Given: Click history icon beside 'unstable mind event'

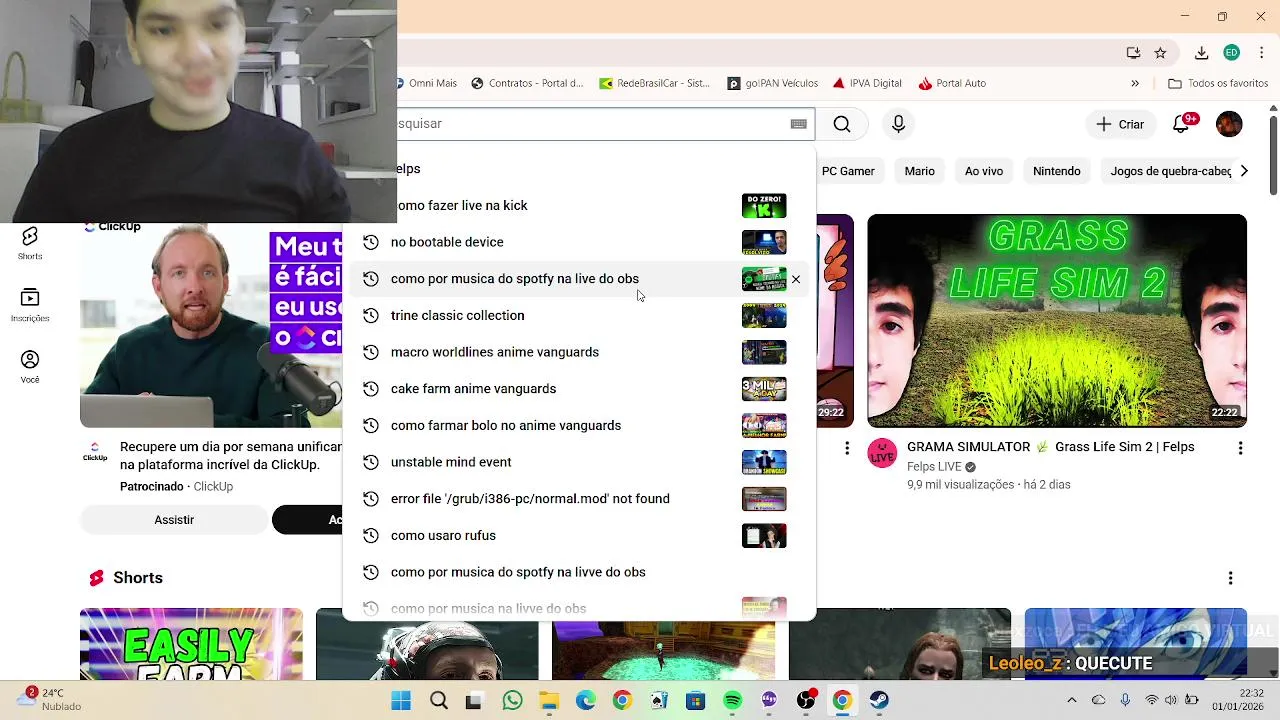Looking at the screenshot, I should 370,462.
